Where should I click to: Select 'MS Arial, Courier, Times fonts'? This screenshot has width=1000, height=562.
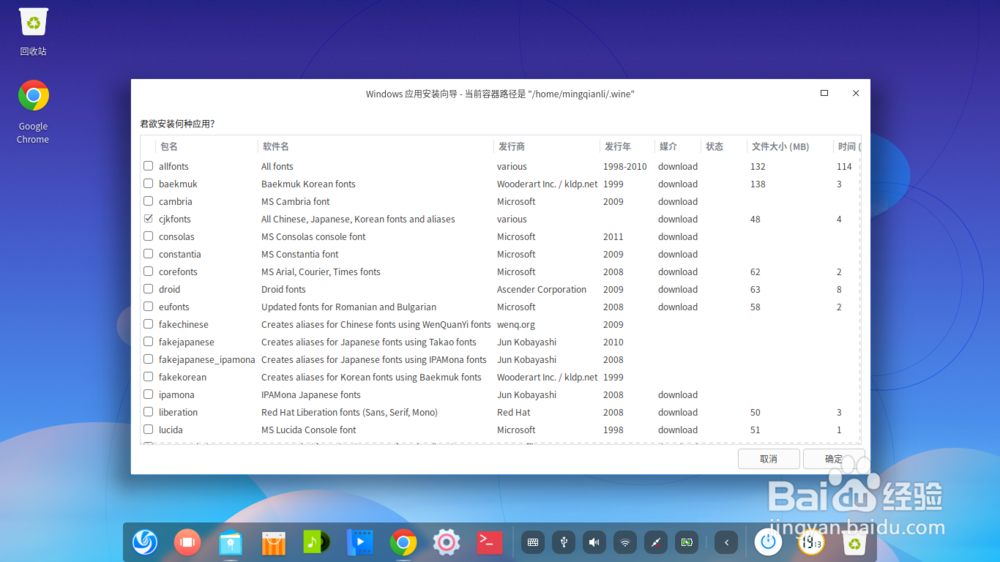[321, 271]
